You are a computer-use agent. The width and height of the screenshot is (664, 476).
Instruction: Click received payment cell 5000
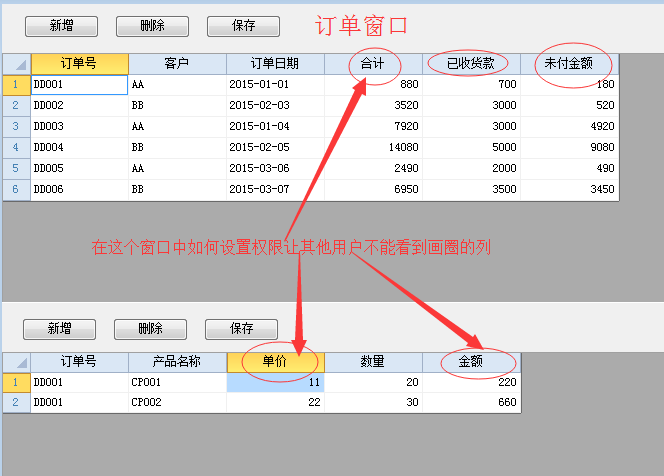tap(471, 147)
